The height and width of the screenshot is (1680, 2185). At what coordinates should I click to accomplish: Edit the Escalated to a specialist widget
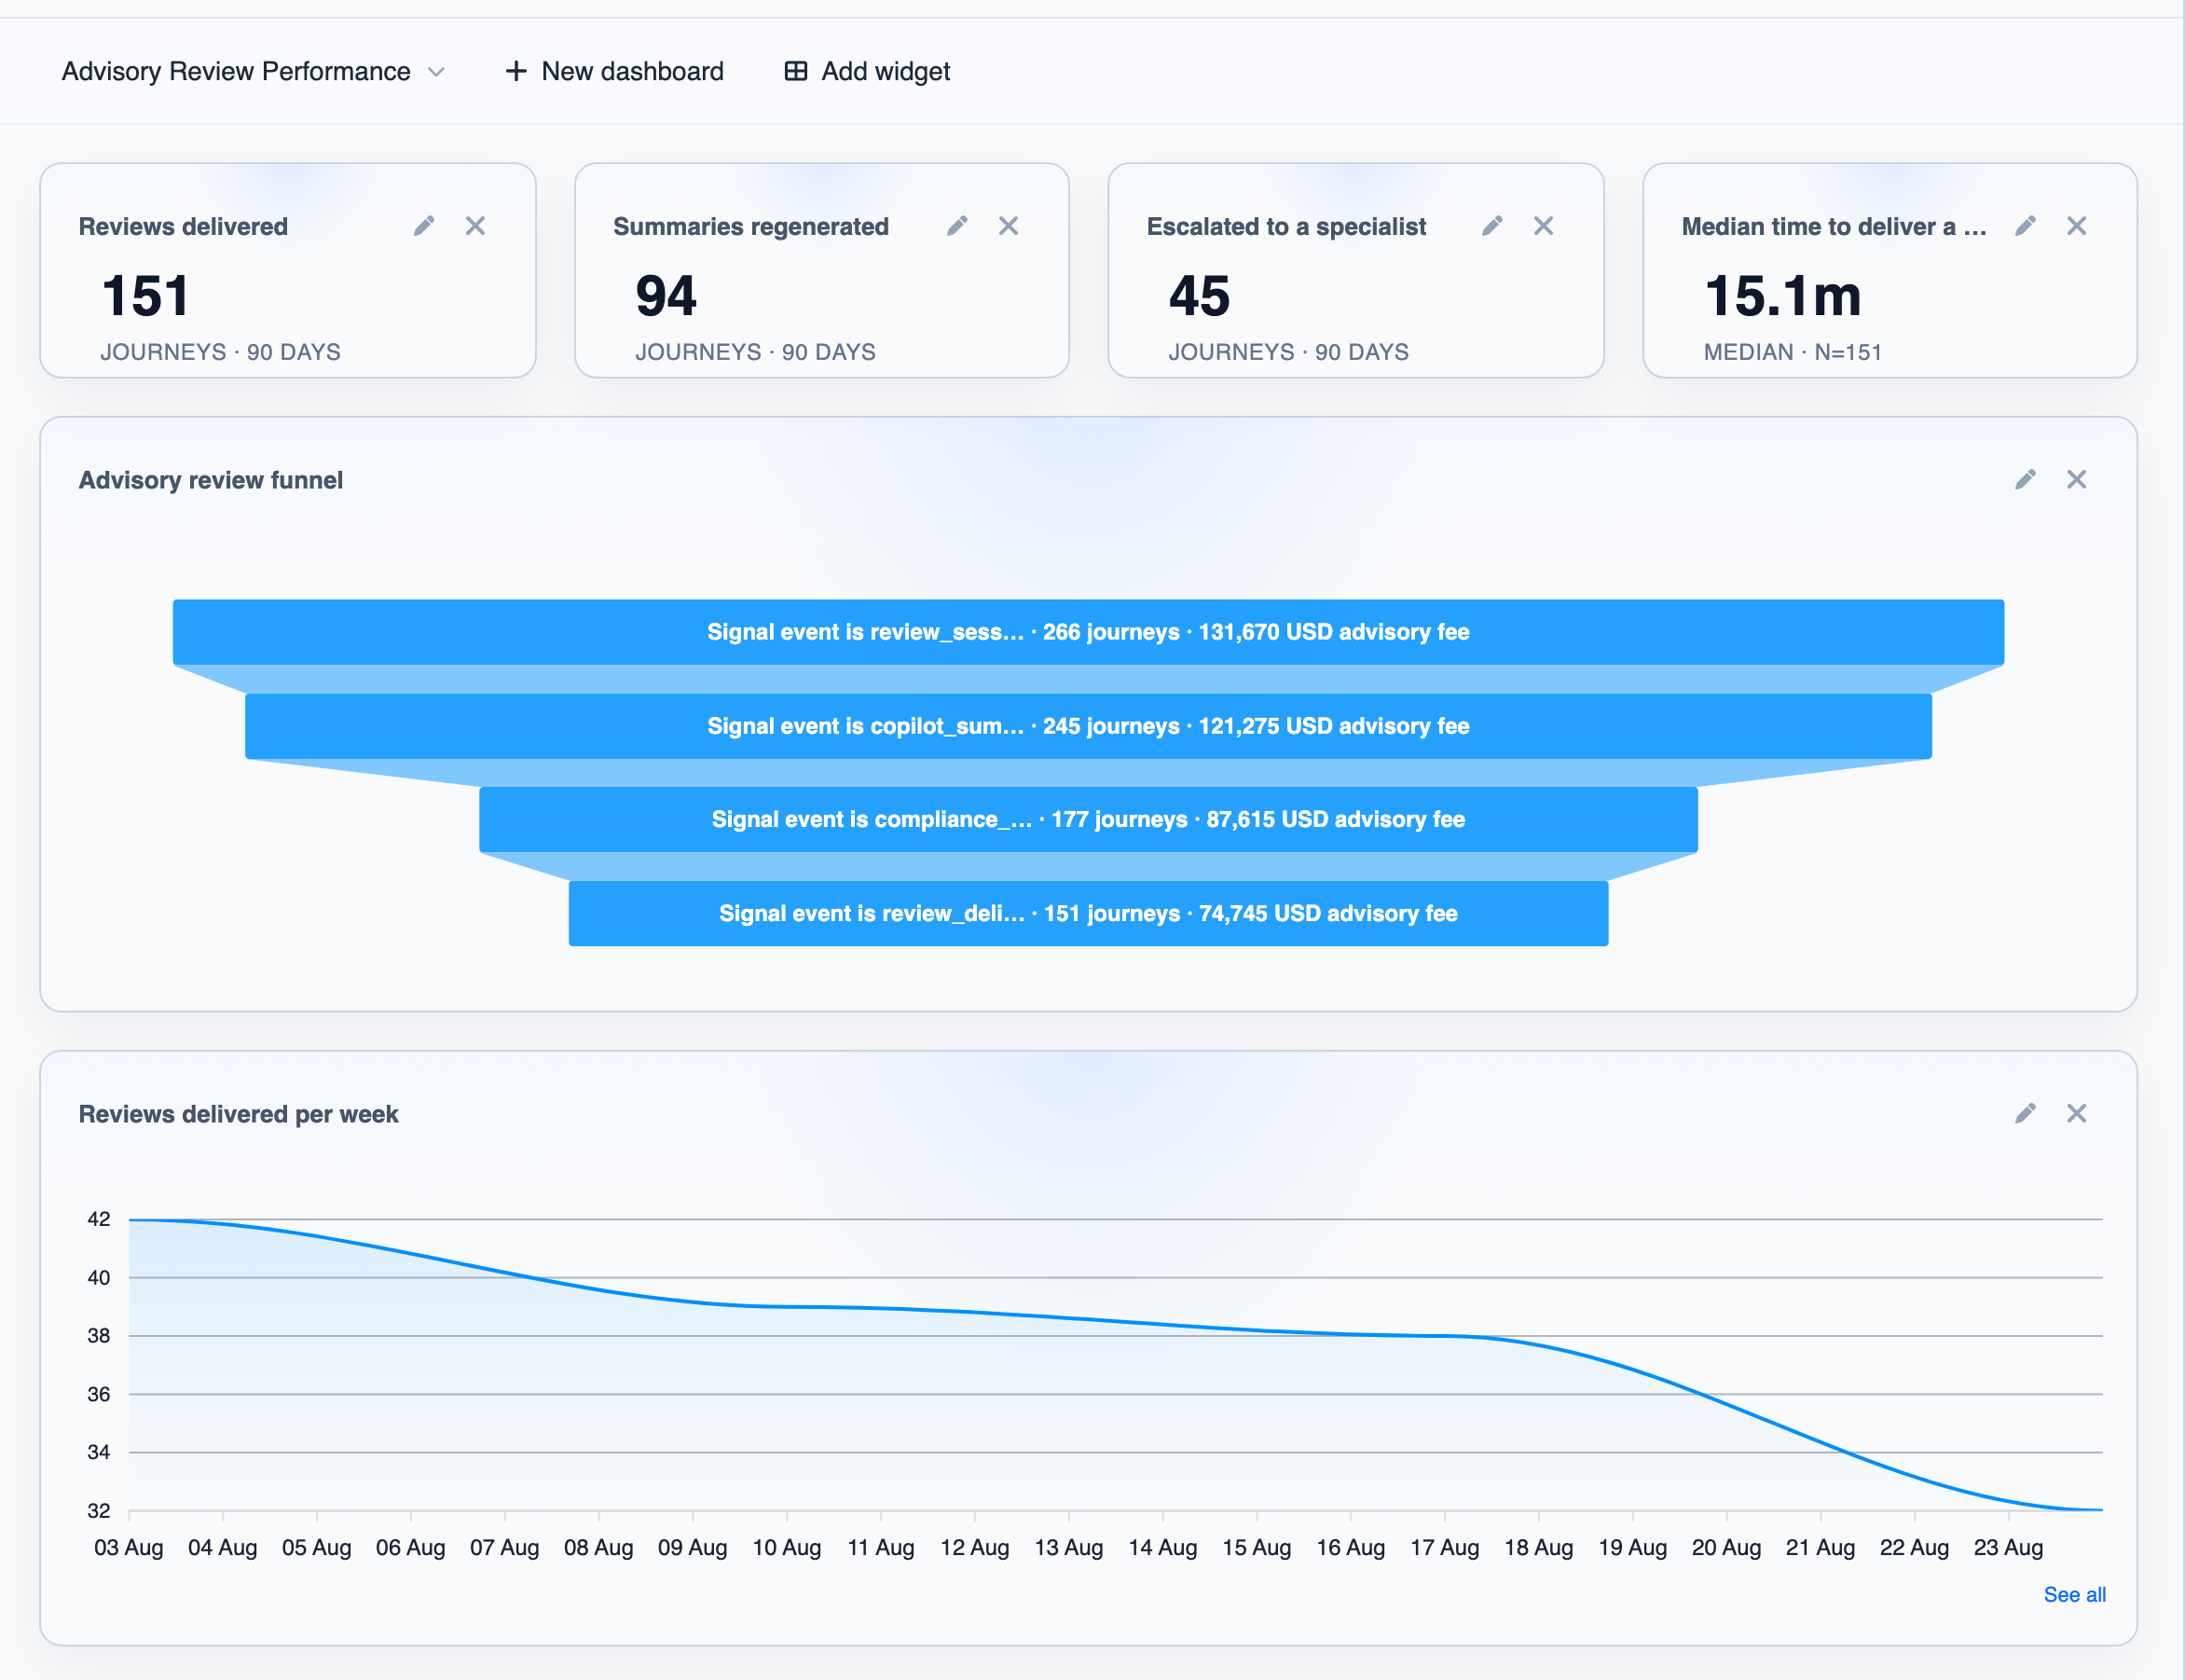pos(1492,226)
